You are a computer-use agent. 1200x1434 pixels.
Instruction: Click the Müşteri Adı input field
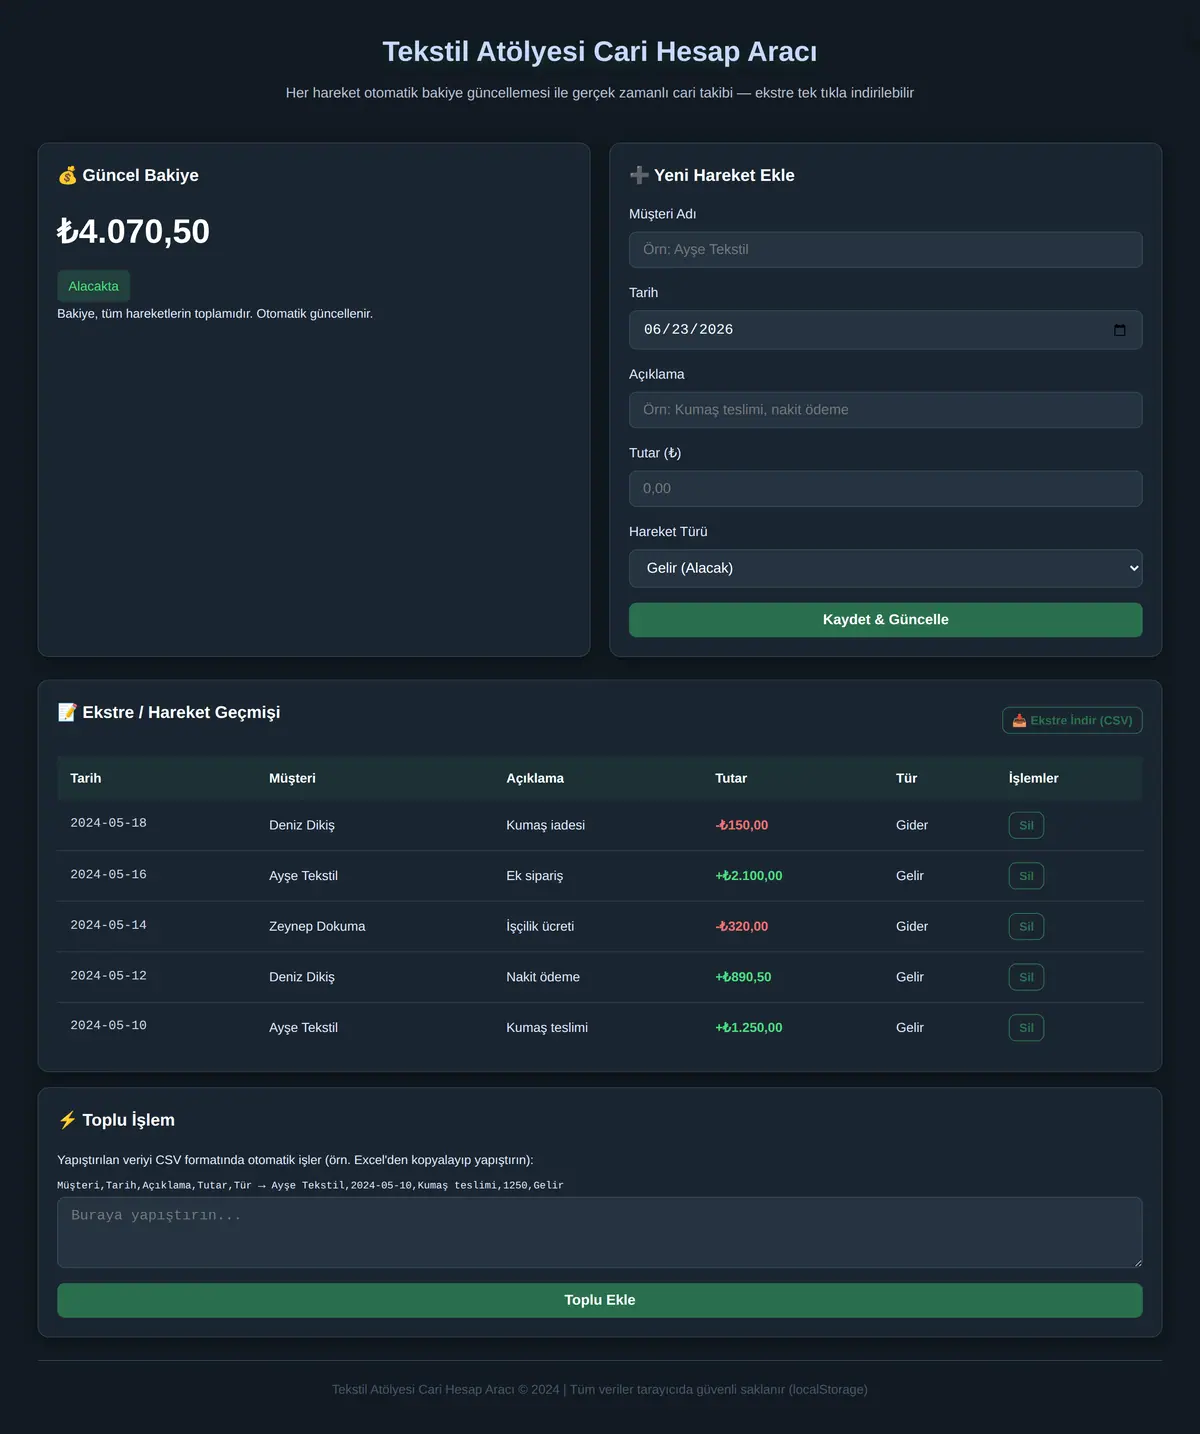coord(885,250)
